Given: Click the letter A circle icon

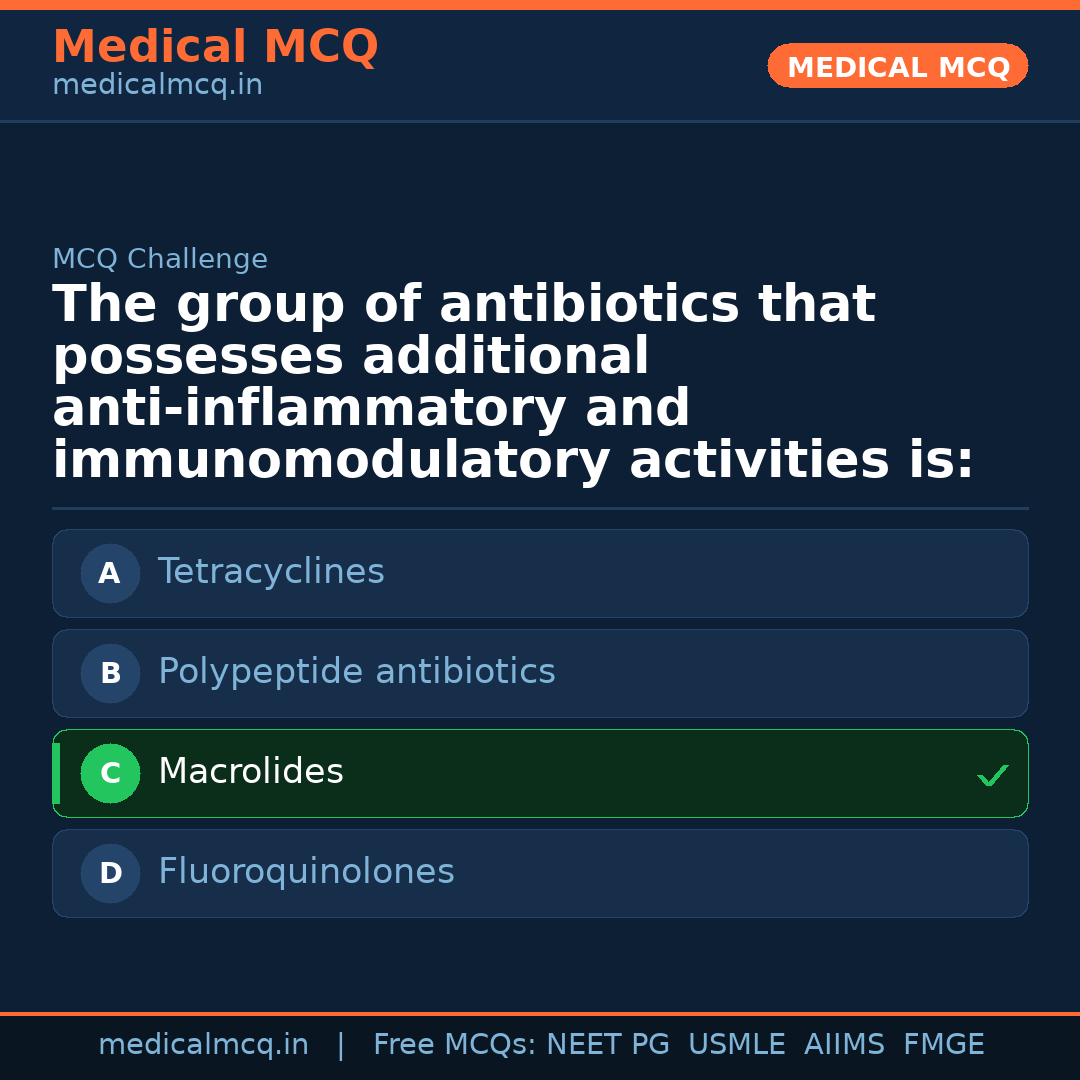Looking at the screenshot, I should coord(110,574).
